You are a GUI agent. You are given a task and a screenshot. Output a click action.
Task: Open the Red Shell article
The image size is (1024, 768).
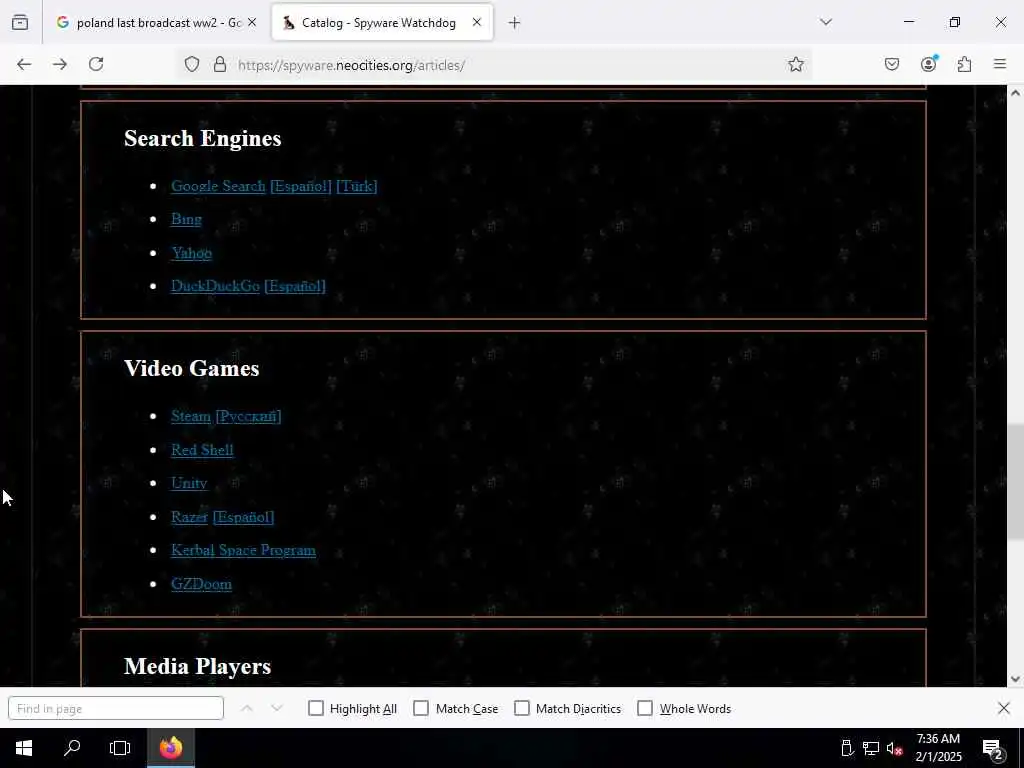[202, 450]
